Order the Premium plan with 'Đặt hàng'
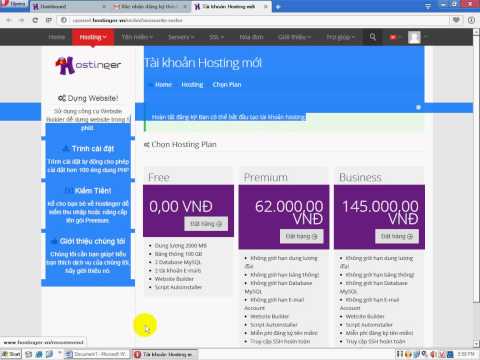 coord(301,236)
